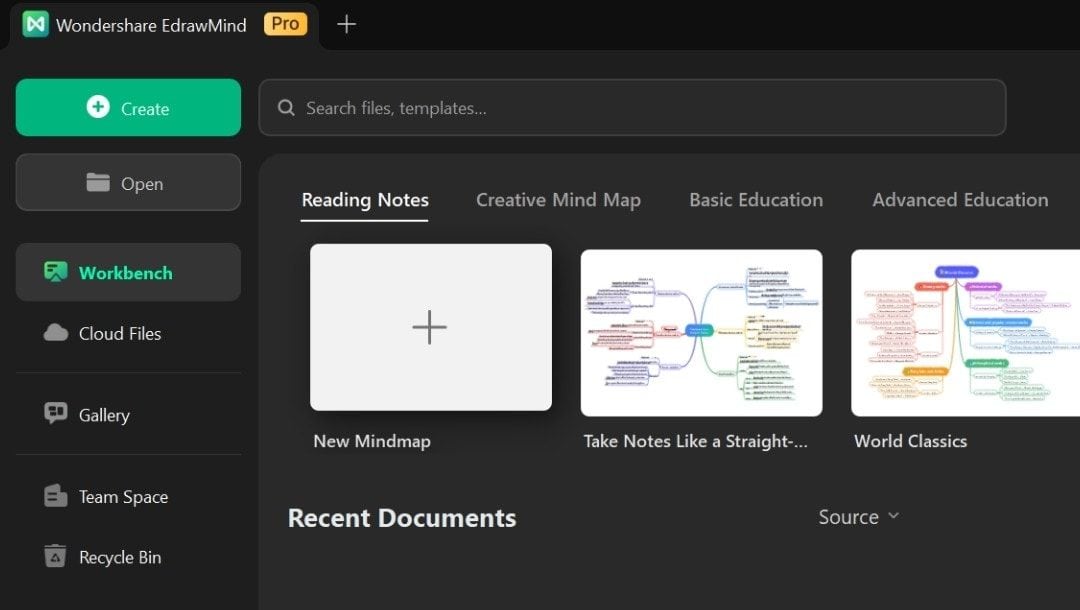
Task: Focus the Search files, templates field
Action: [x=632, y=107]
